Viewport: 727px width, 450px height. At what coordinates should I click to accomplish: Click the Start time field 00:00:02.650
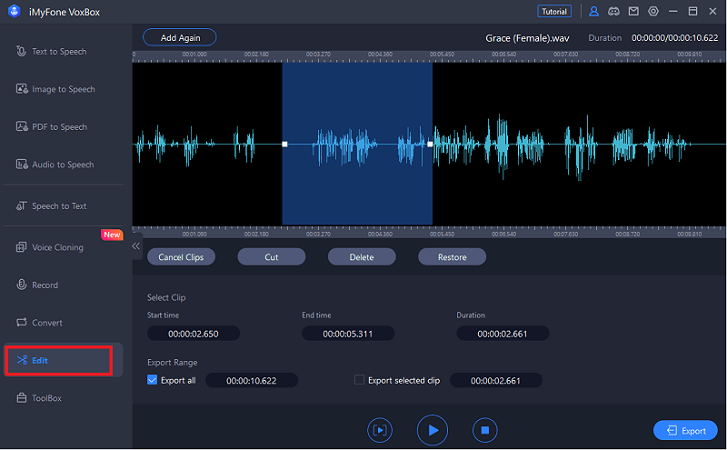click(193, 334)
